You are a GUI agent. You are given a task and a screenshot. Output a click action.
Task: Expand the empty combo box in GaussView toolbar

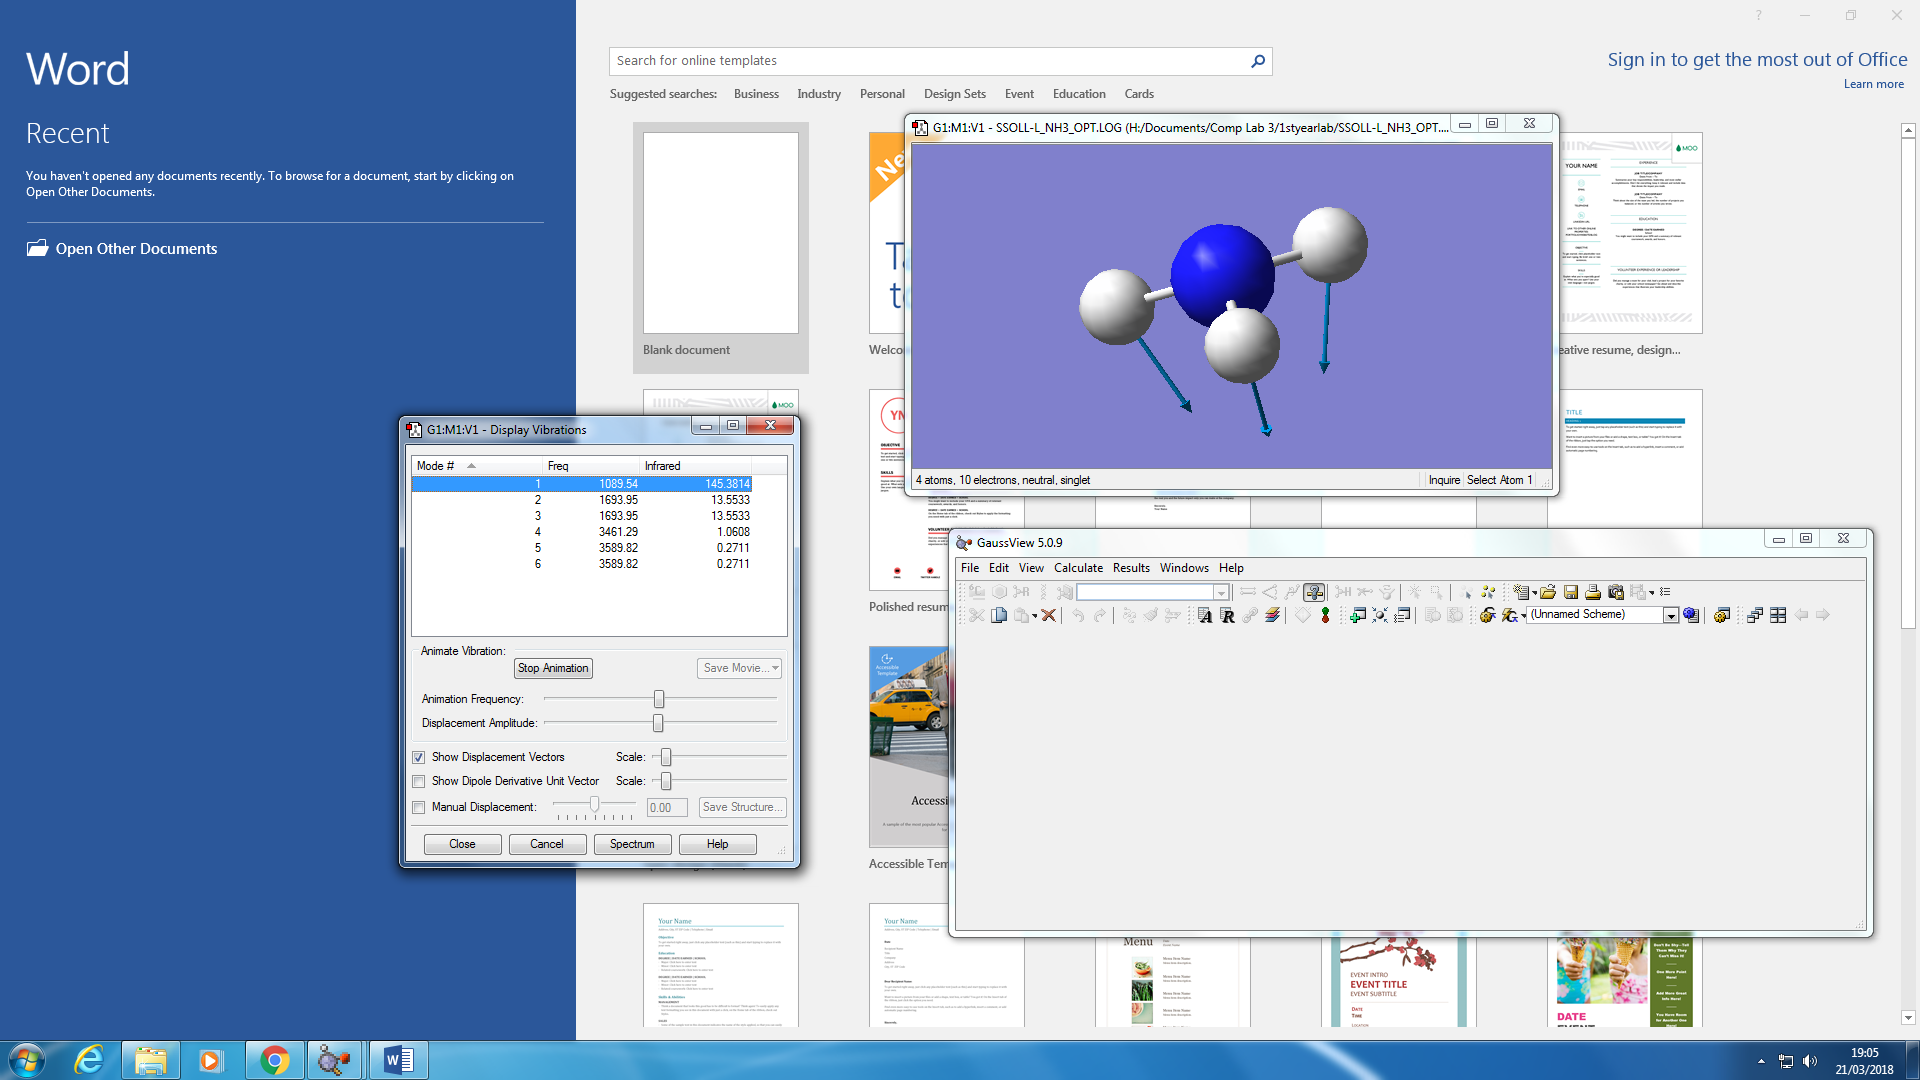[1221, 592]
